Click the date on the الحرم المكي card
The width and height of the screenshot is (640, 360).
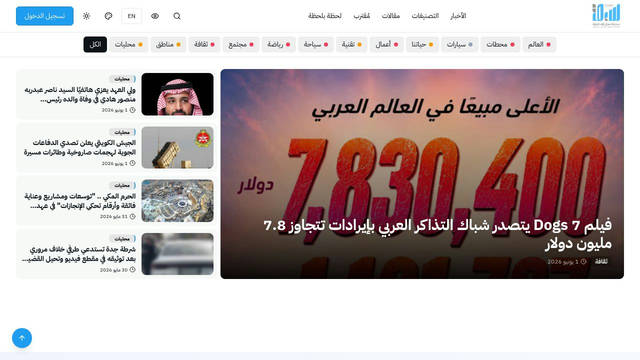pos(114,217)
